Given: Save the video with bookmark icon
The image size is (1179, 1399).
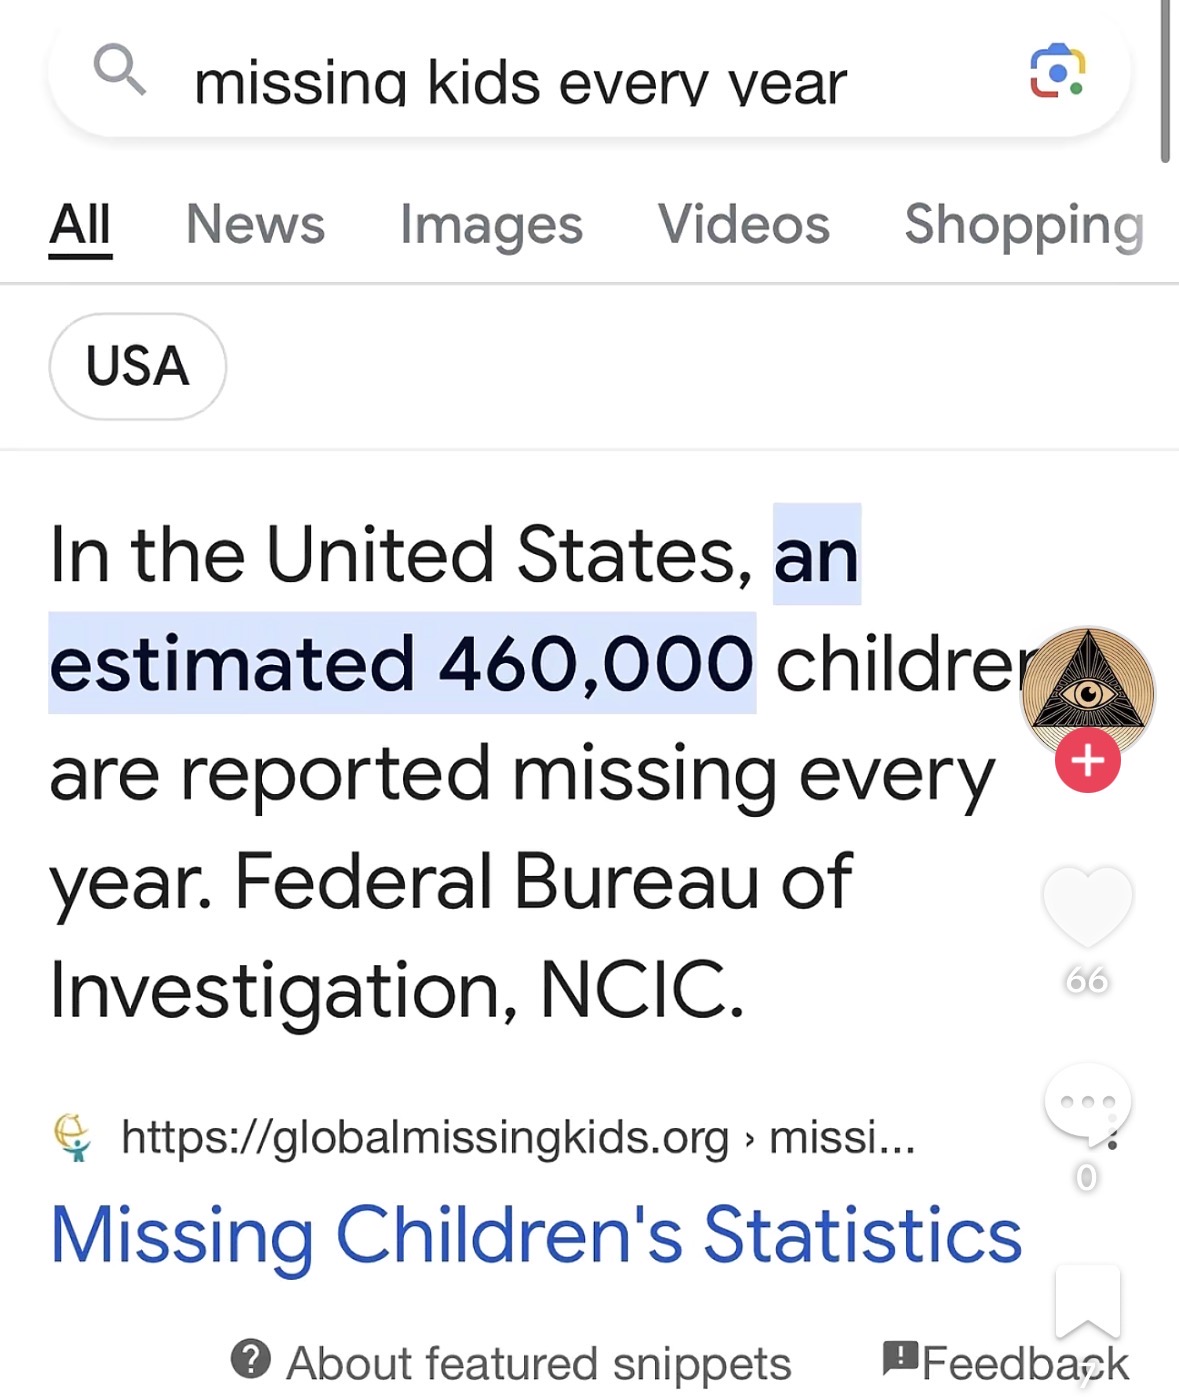Looking at the screenshot, I should 1087,1300.
